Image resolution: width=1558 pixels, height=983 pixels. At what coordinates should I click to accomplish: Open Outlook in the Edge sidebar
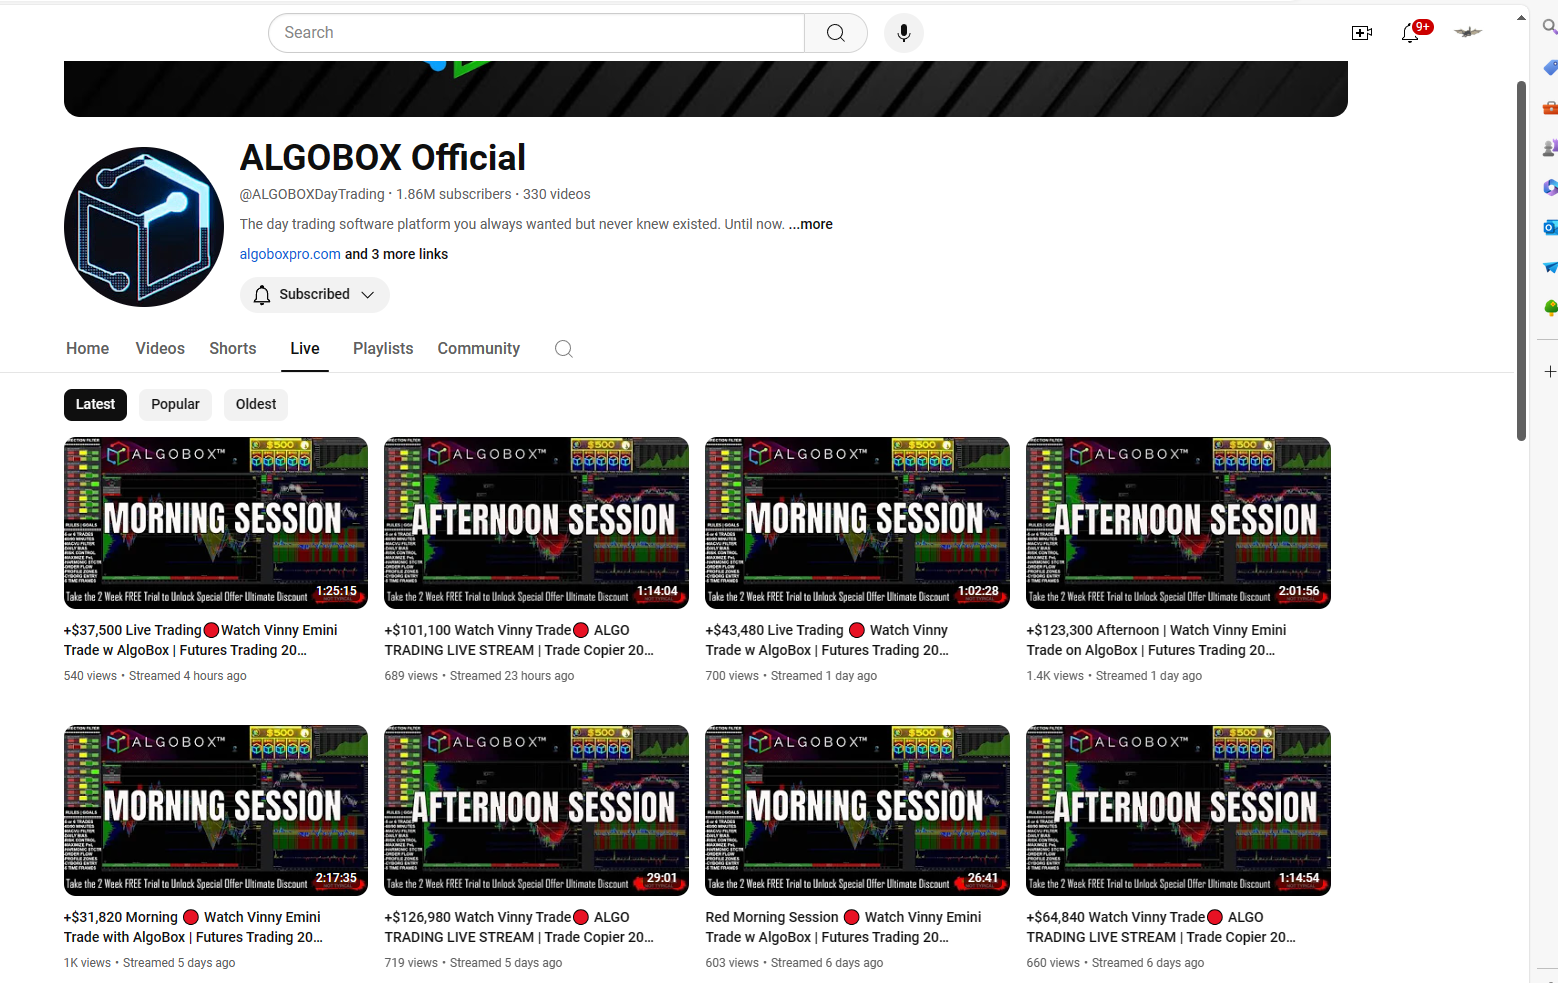[1549, 227]
